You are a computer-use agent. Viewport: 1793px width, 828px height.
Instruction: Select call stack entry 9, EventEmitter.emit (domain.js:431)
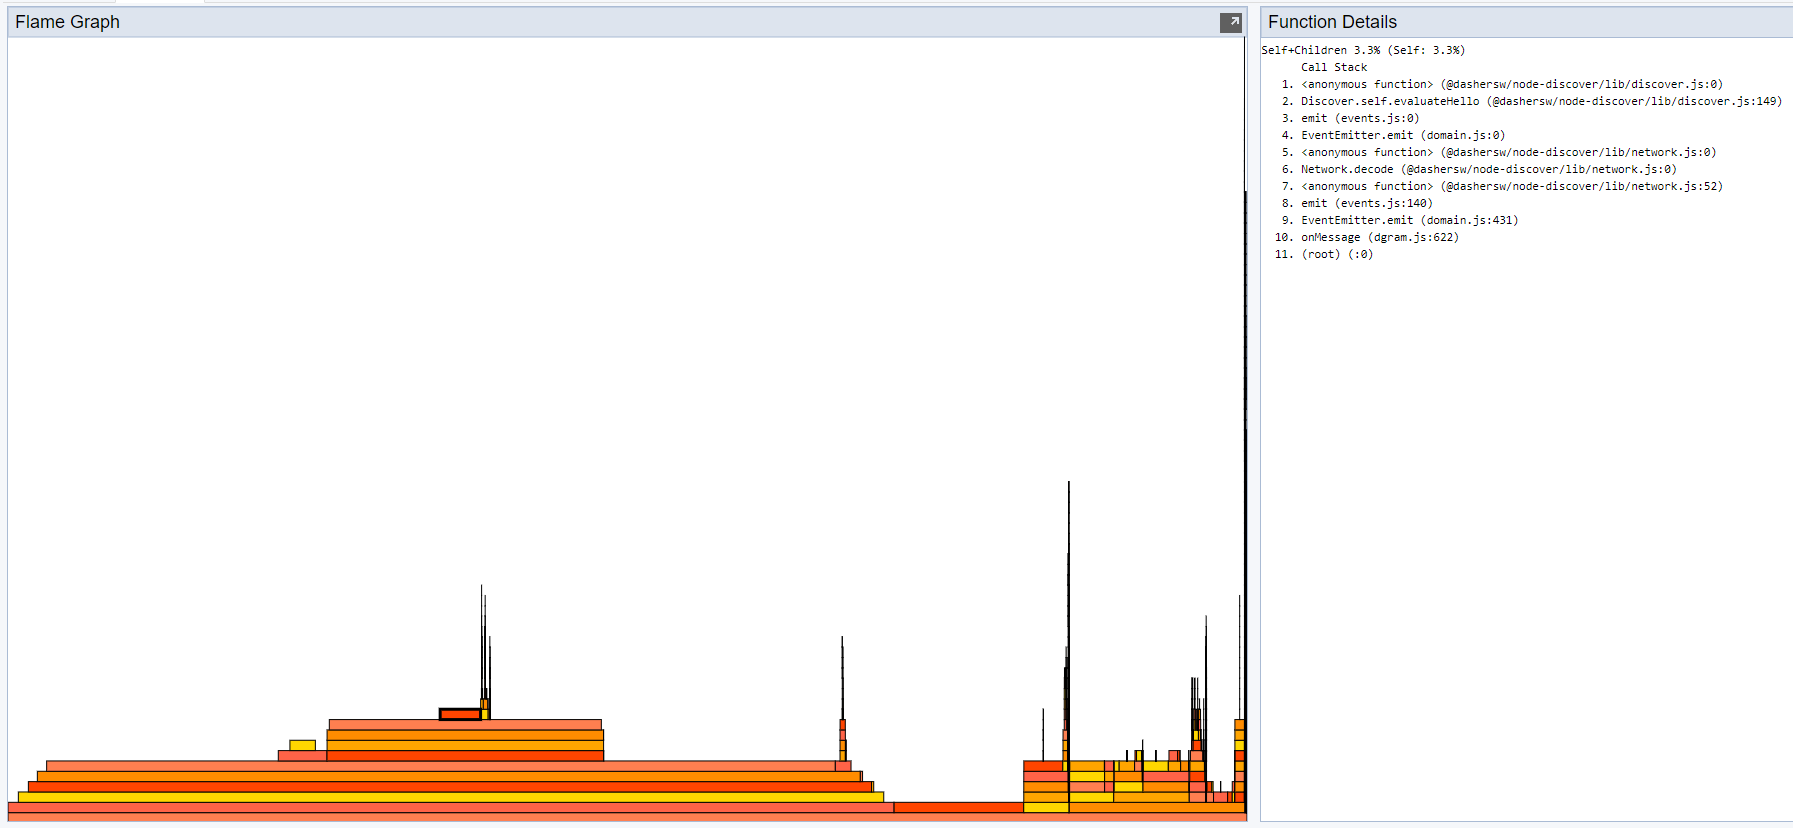1409,220
